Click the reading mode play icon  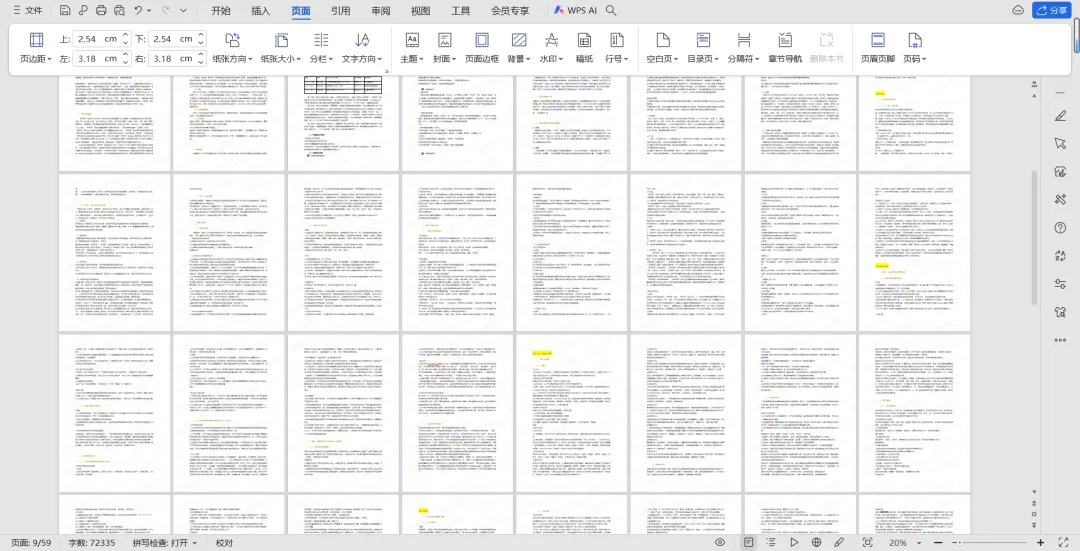(x=794, y=543)
